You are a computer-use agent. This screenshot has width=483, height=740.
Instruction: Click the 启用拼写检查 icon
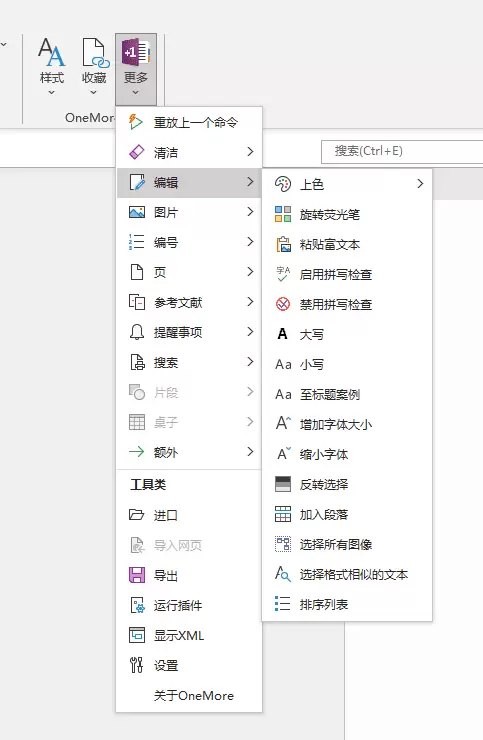283,274
